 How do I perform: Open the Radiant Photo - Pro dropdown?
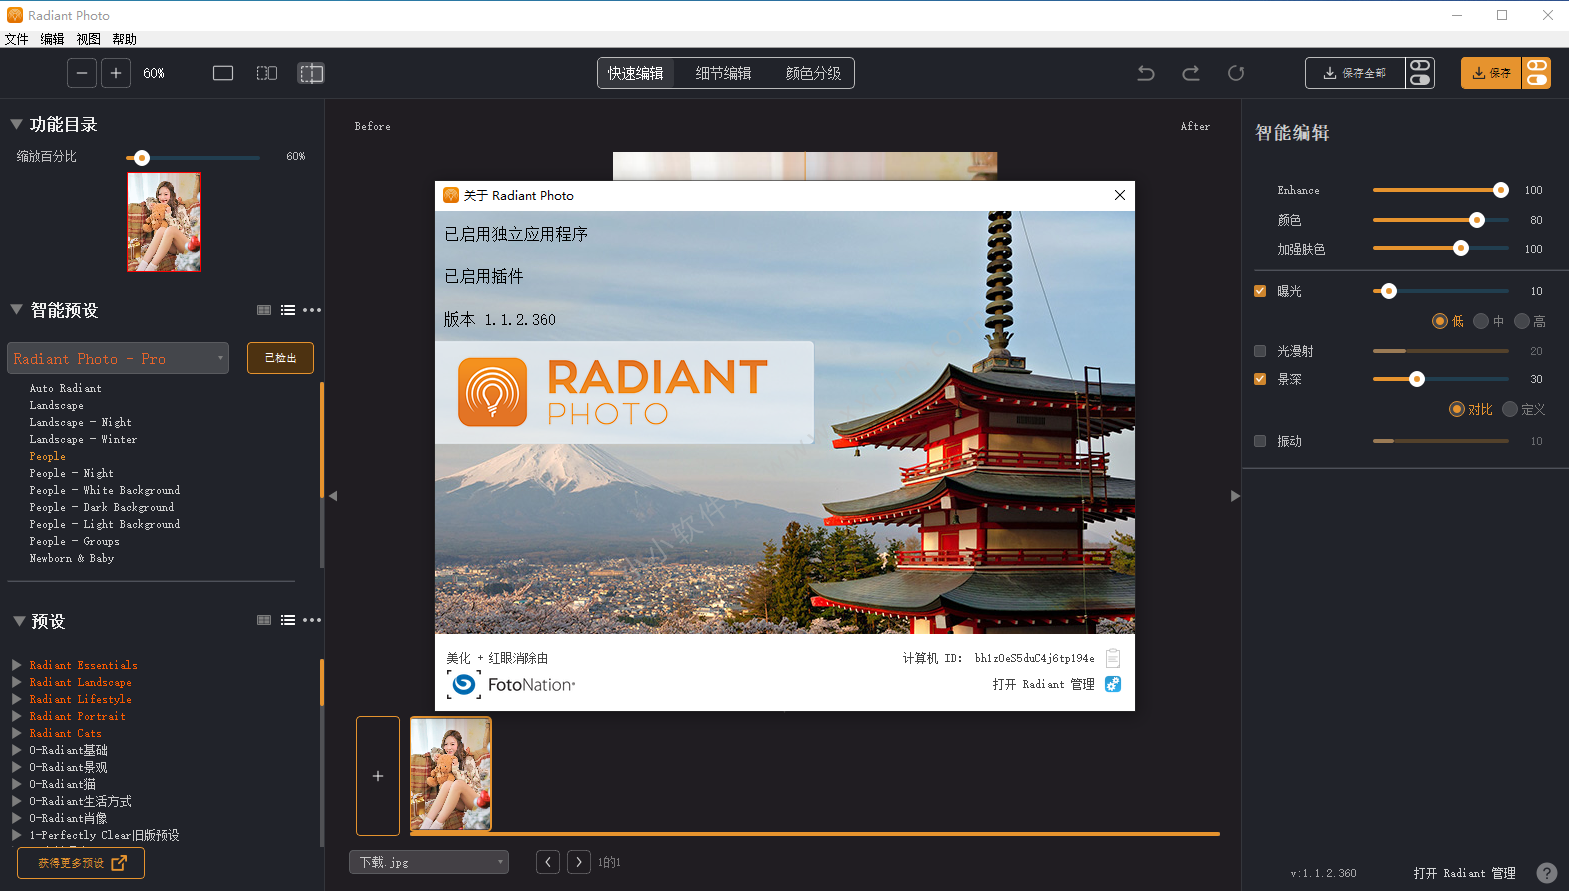(x=118, y=358)
